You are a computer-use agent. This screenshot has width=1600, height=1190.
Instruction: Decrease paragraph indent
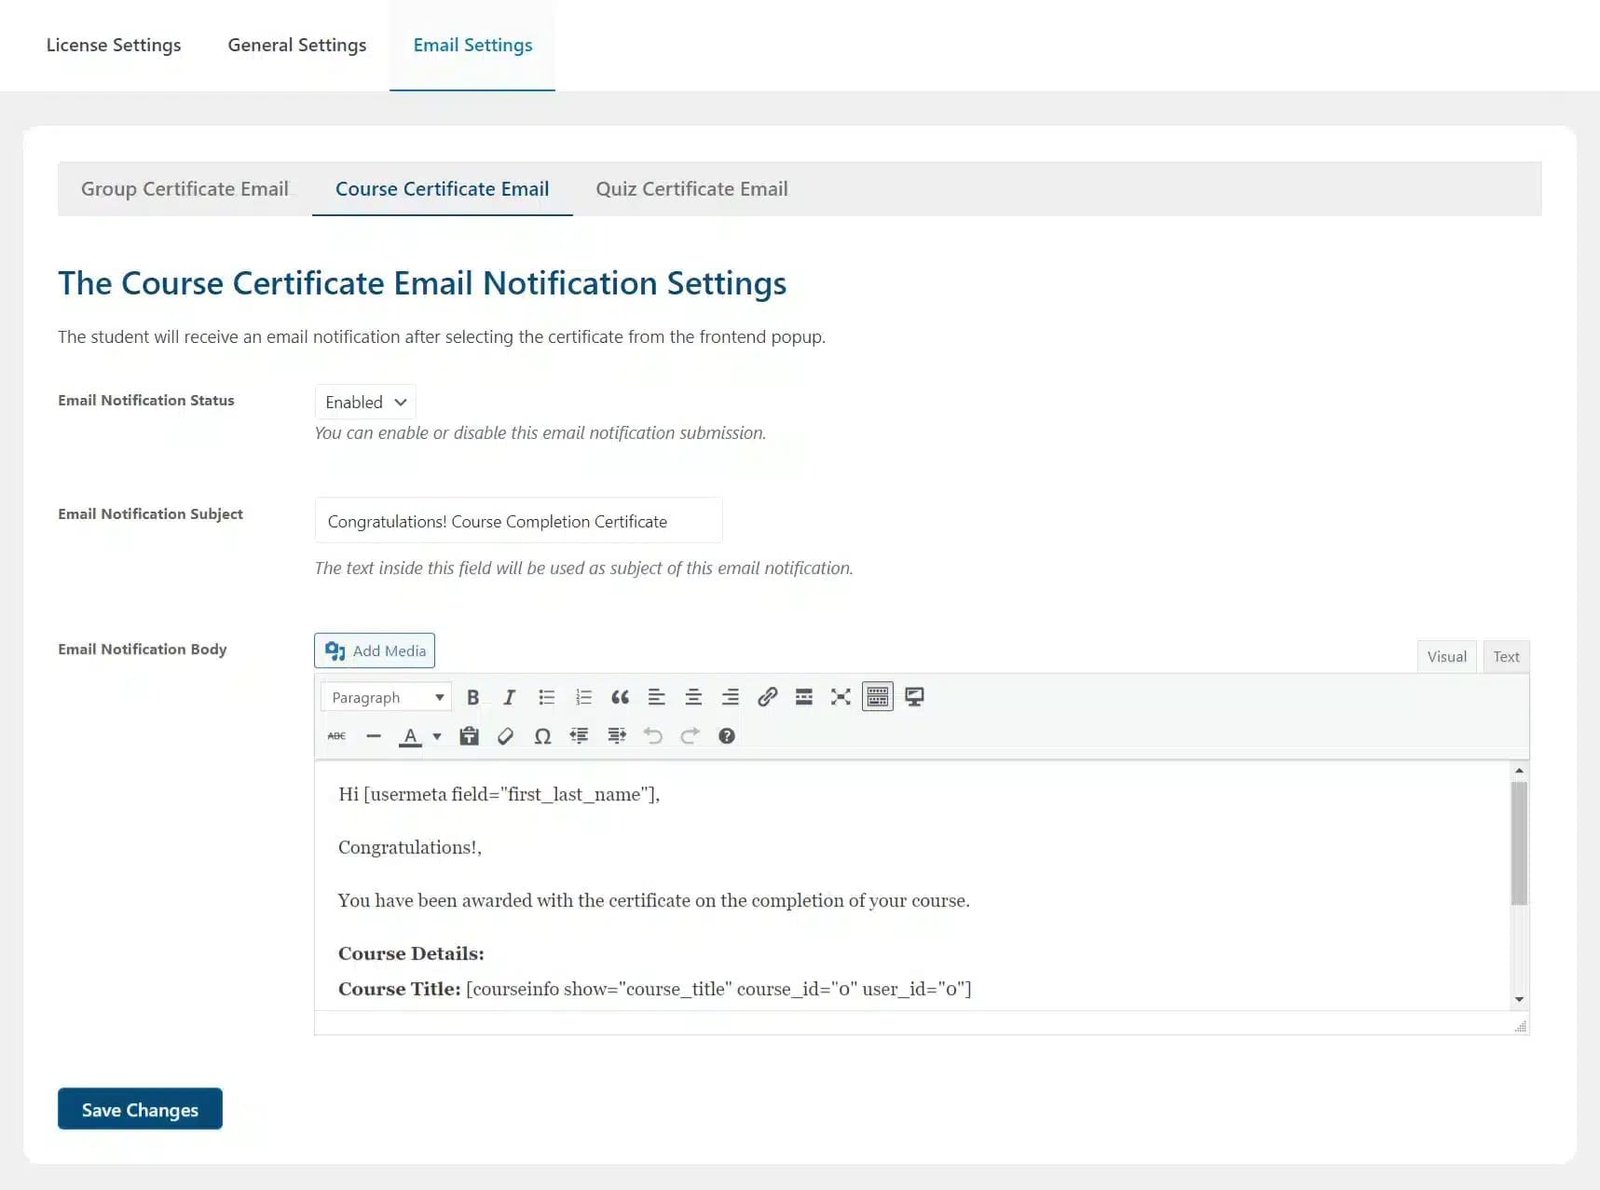(579, 736)
